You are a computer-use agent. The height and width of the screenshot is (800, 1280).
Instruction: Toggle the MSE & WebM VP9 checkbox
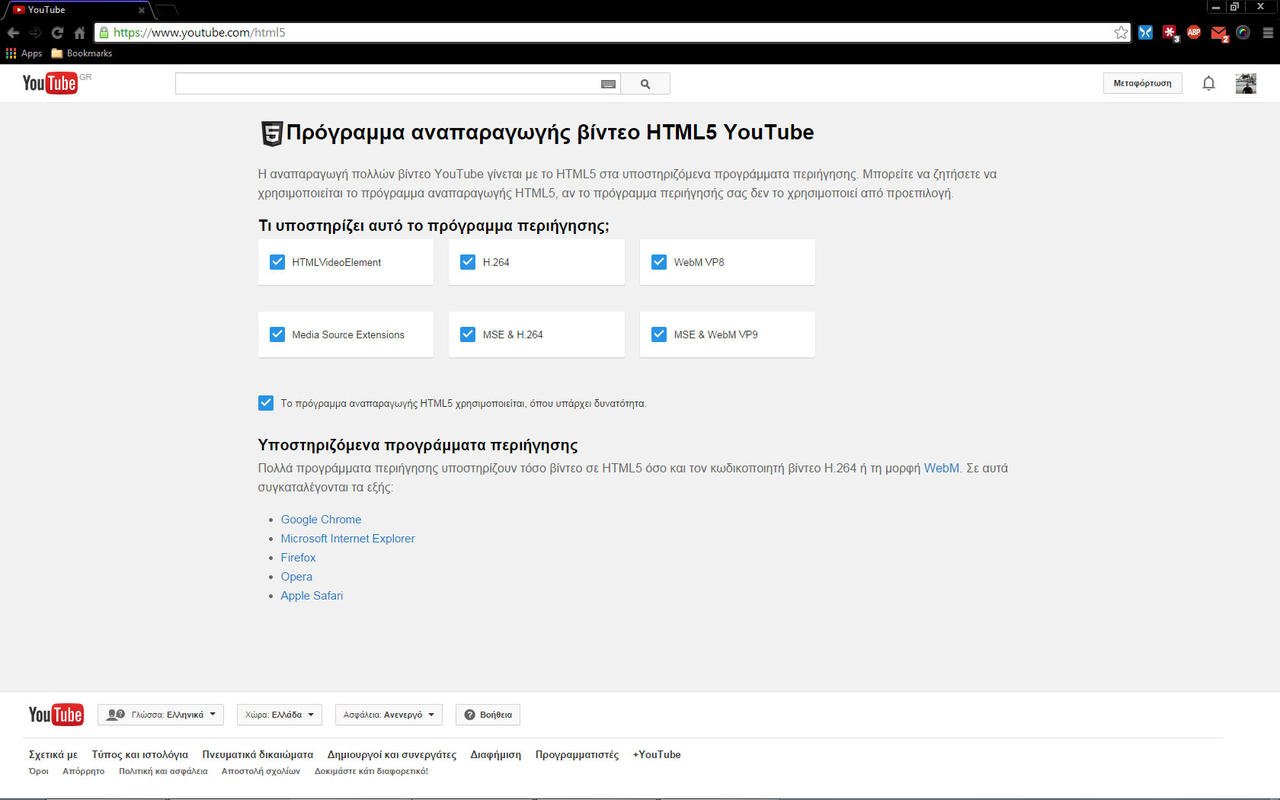point(658,334)
